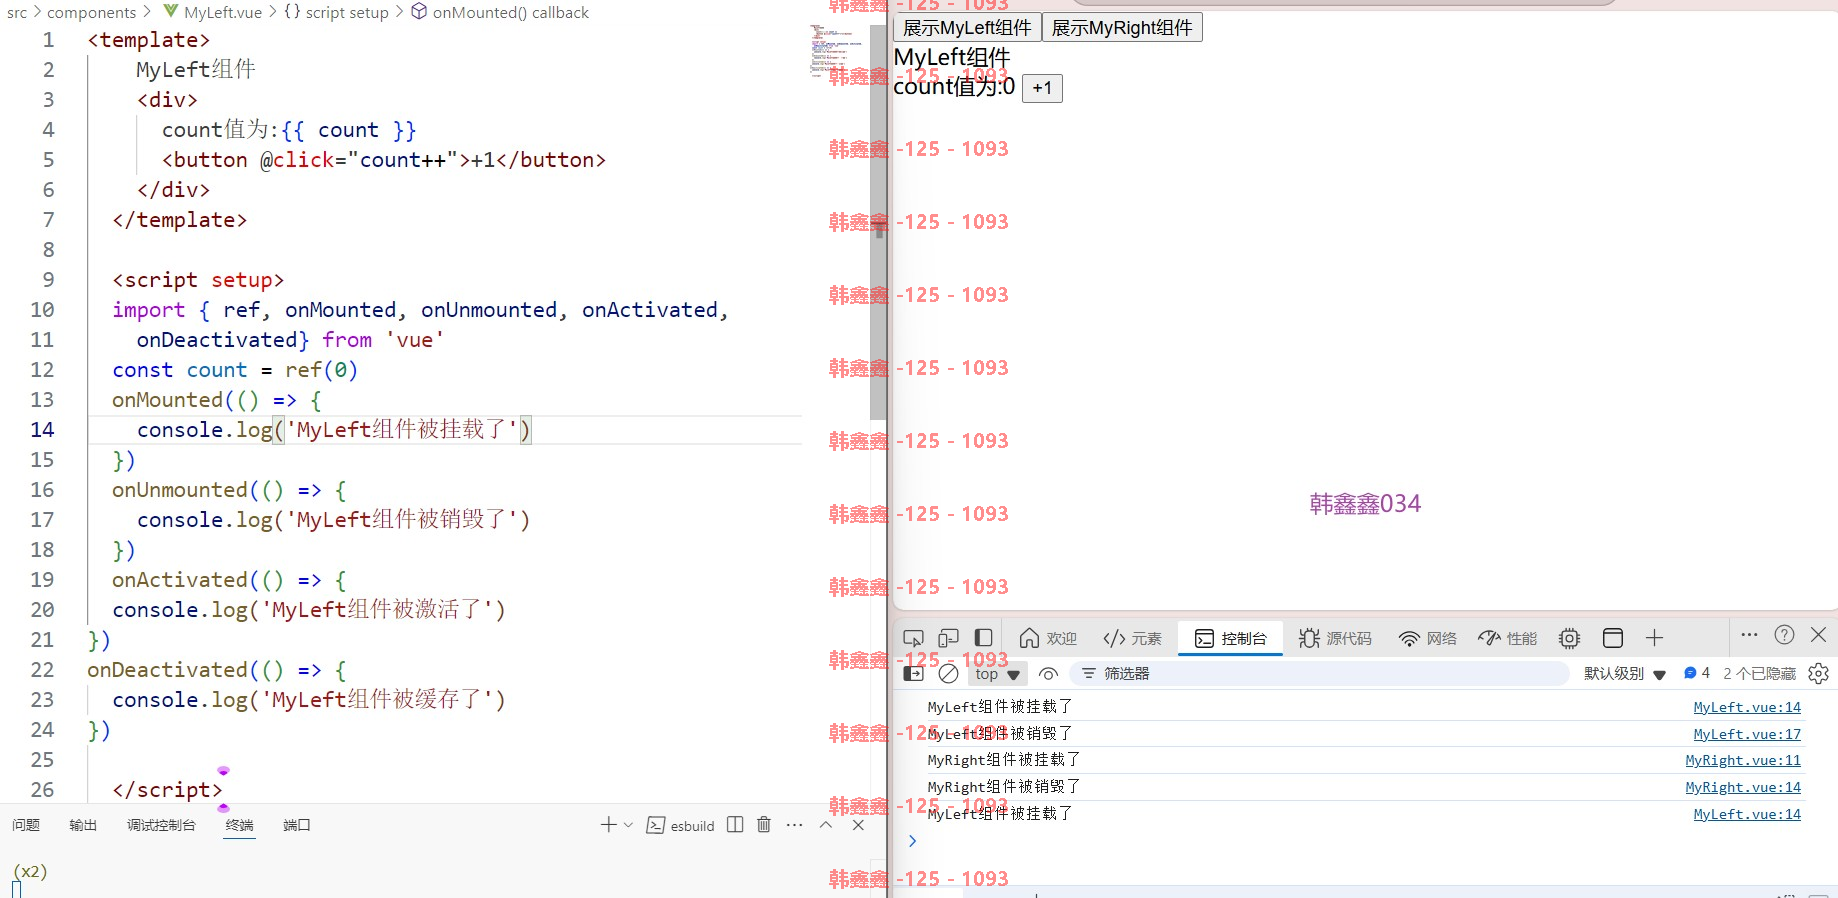
Task: Open the MyRight.vue:14 source link
Action: 1743,787
